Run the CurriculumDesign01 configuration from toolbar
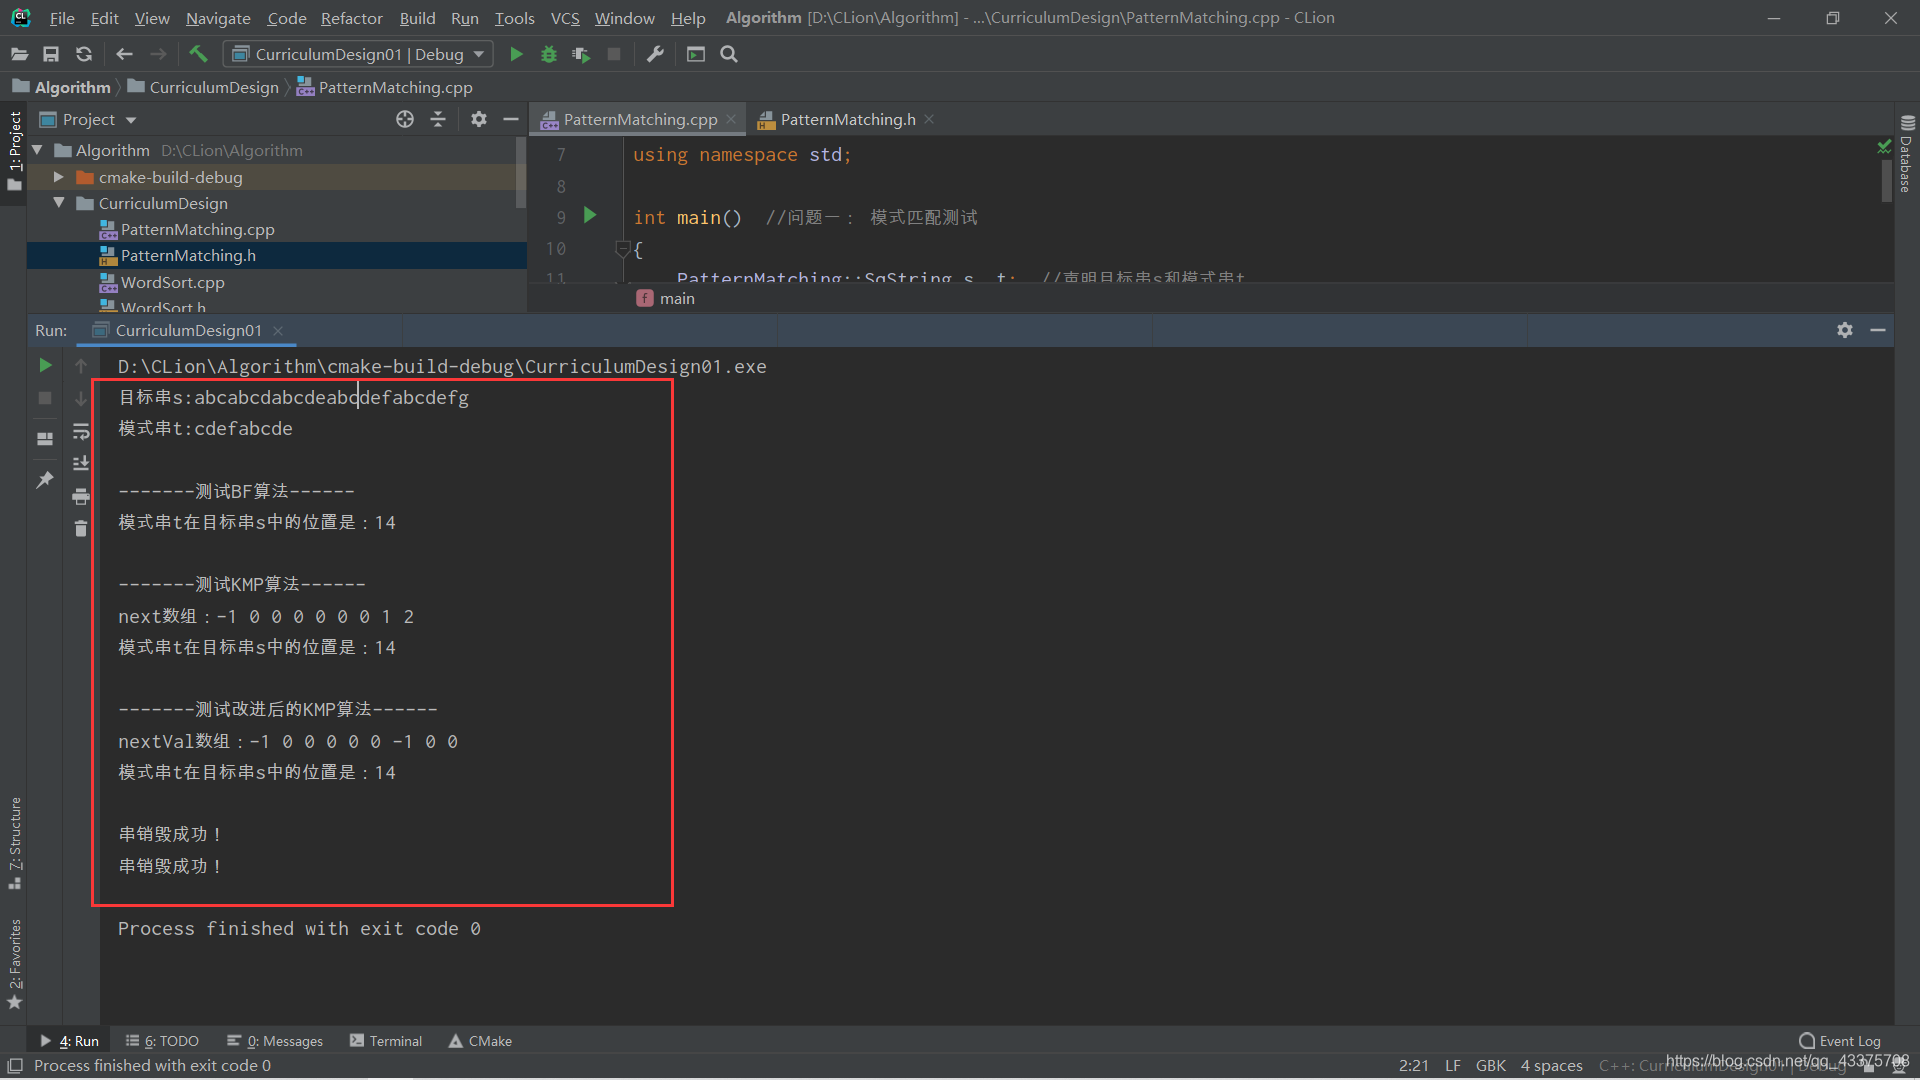The height and width of the screenshot is (1080, 1920). point(516,54)
